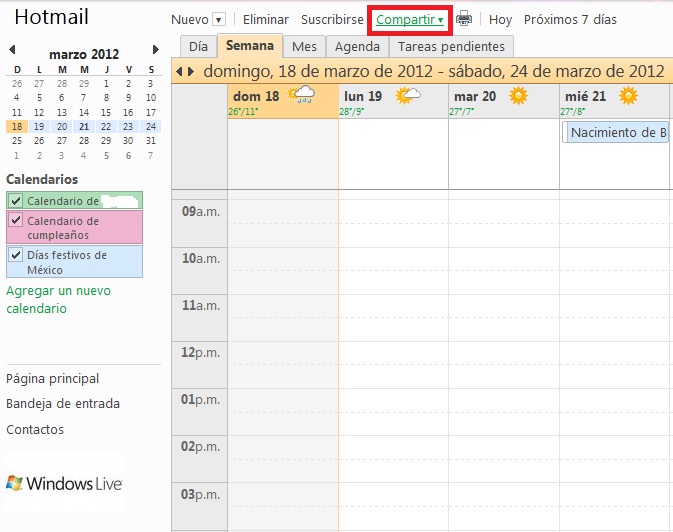Click sunny weather icon for mié 21
673x532 pixels.
pos(628,95)
